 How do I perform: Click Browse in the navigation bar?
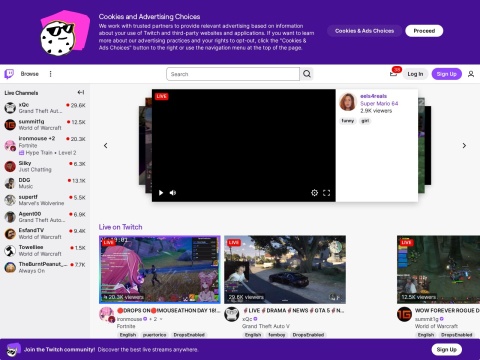click(30, 74)
